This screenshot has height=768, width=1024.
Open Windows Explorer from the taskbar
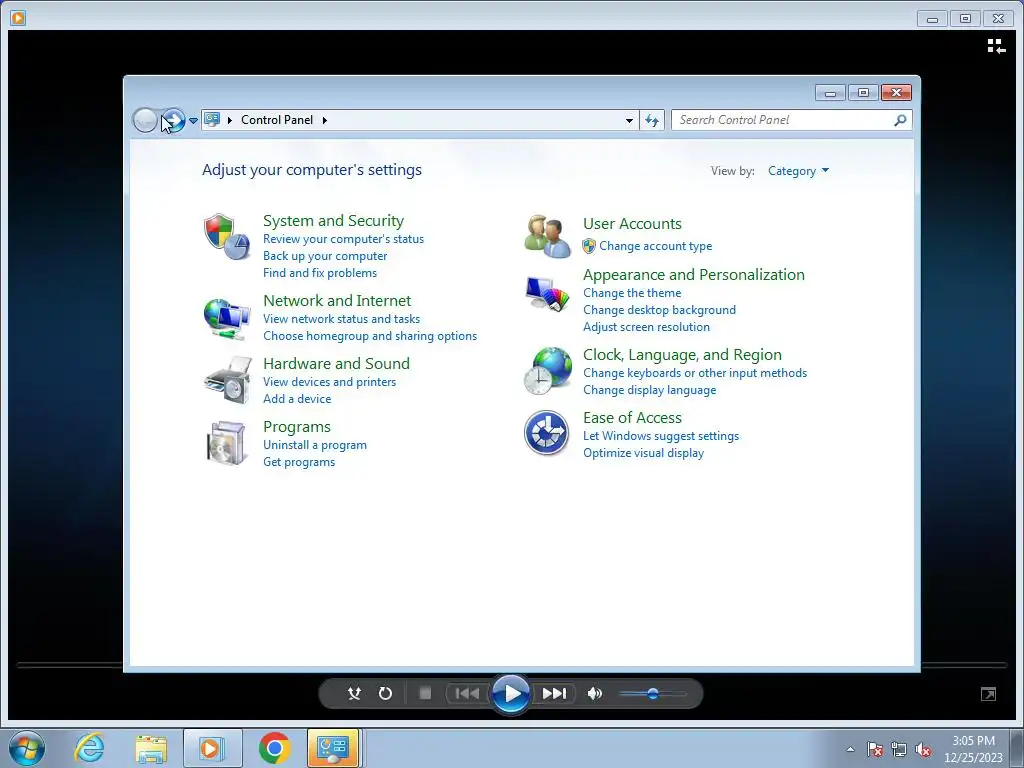tap(151, 748)
